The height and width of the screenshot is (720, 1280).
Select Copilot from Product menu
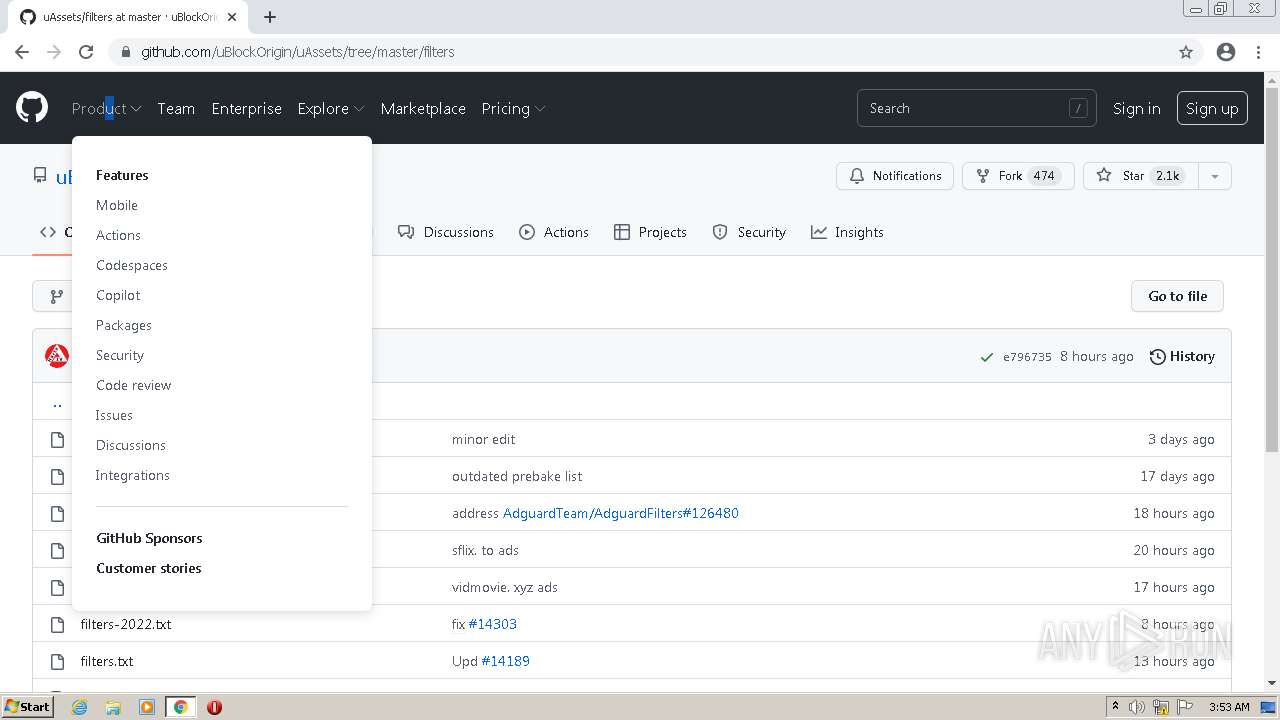coord(118,295)
